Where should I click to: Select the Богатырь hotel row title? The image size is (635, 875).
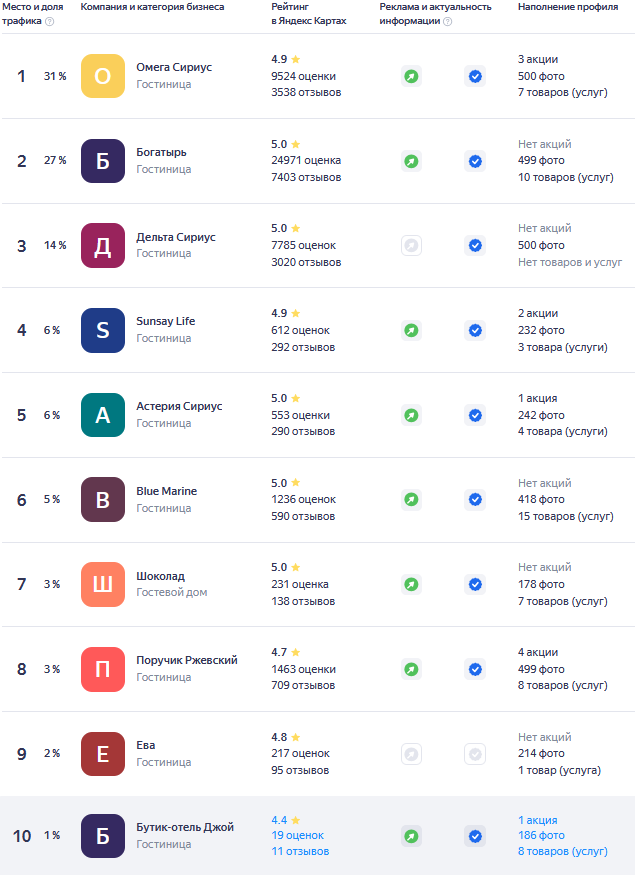[x=161, y=152]
